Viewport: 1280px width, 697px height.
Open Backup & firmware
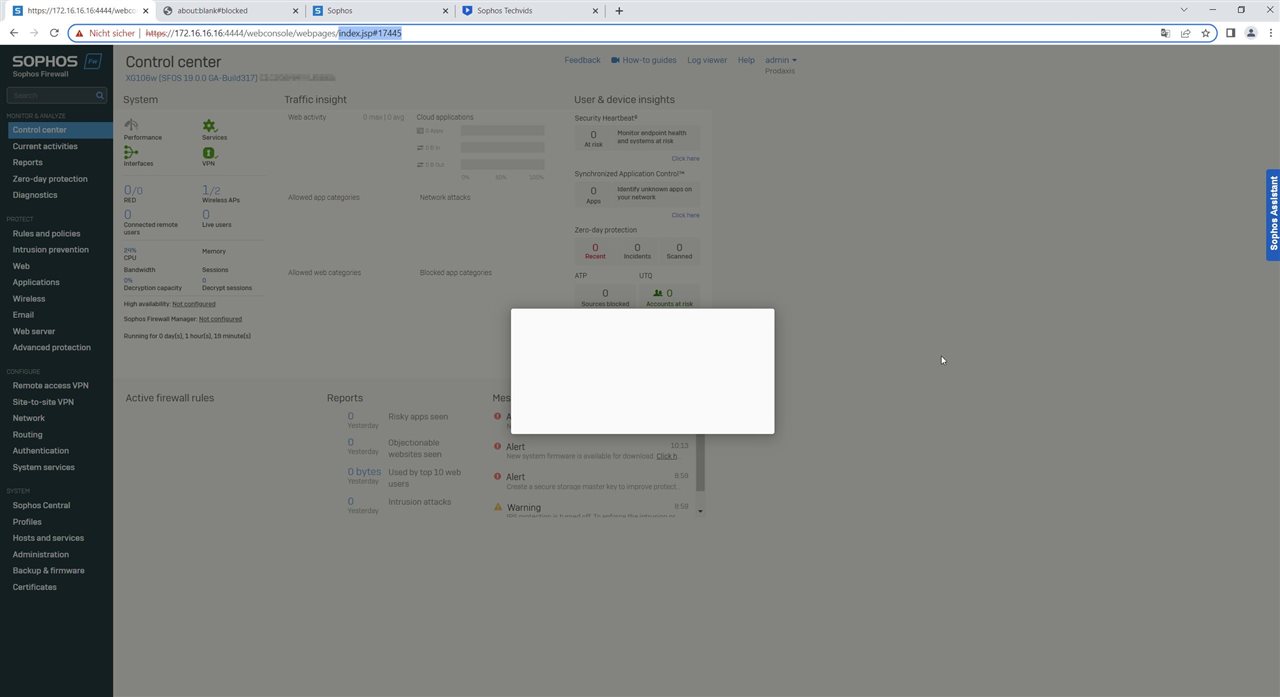pos(48,570)
